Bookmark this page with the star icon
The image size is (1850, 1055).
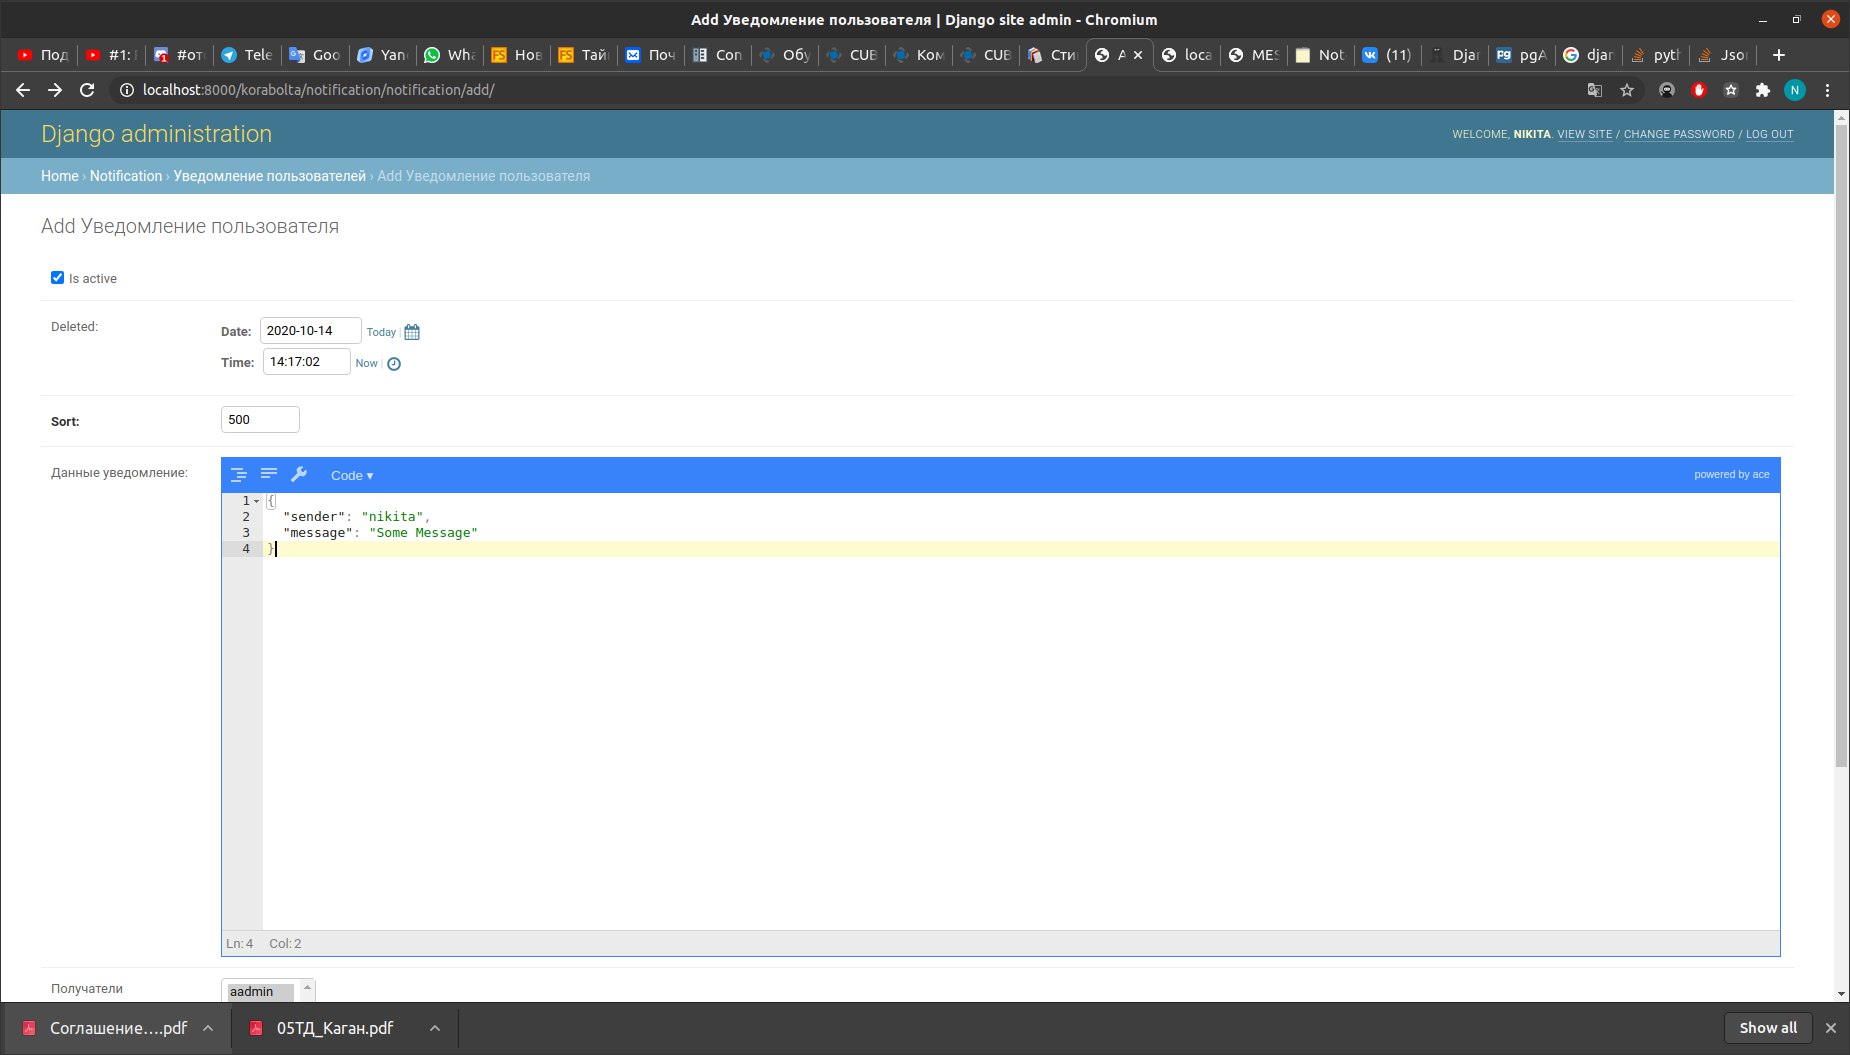coord(1627,90)
